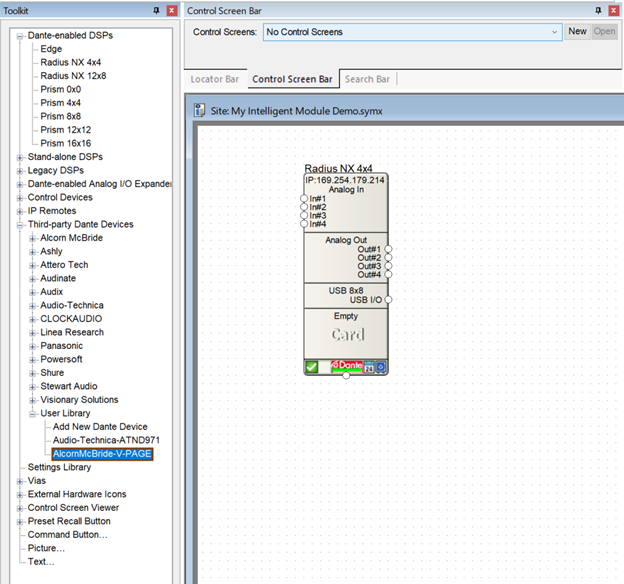Click the USB 8x8 section label
This screenshot has width=624, height=584.
click(346, 291)
